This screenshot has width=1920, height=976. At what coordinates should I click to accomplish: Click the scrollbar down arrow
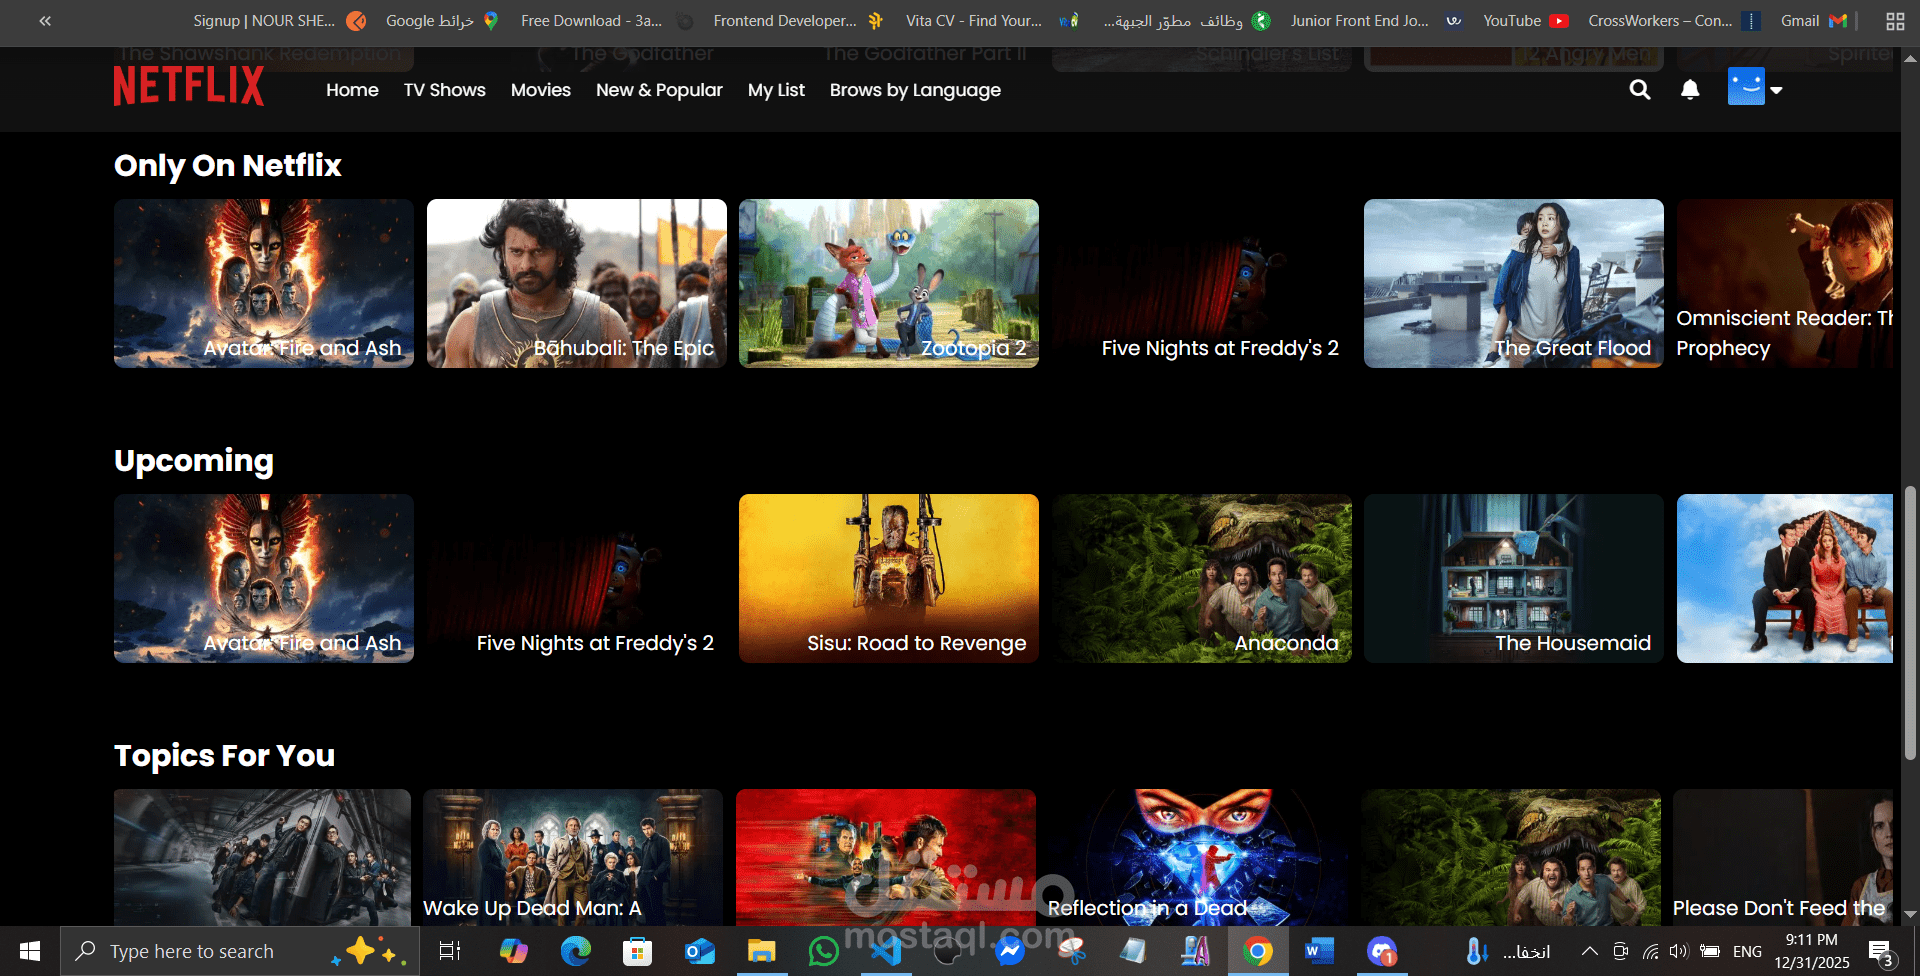coord(1910,914)
